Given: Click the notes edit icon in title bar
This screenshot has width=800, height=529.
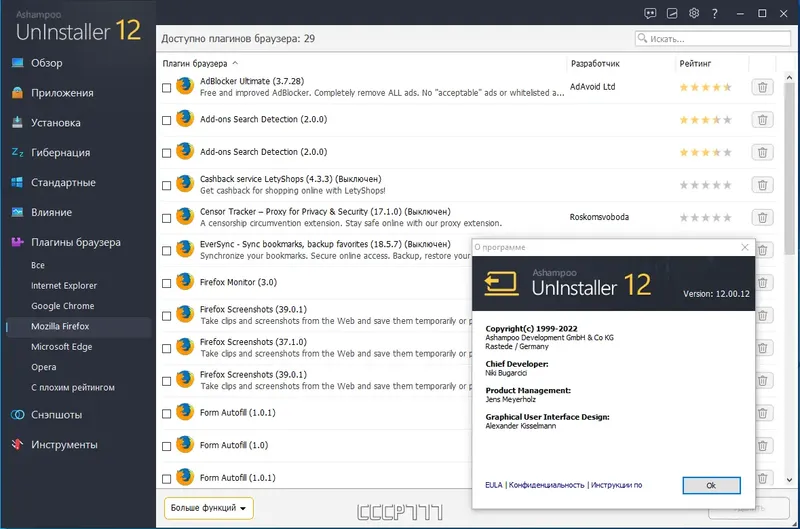Looking at the screenshot, I should (672, 14).
